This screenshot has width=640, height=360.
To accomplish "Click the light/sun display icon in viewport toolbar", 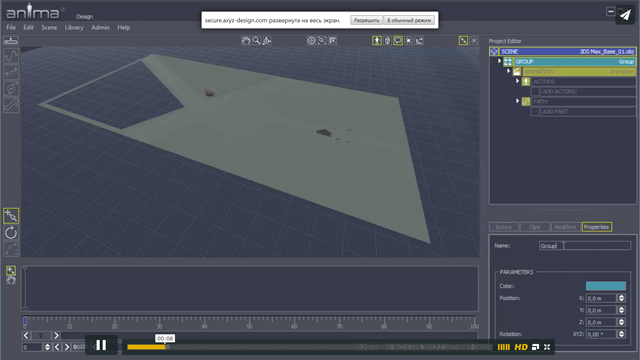I will tap(409, 40).
